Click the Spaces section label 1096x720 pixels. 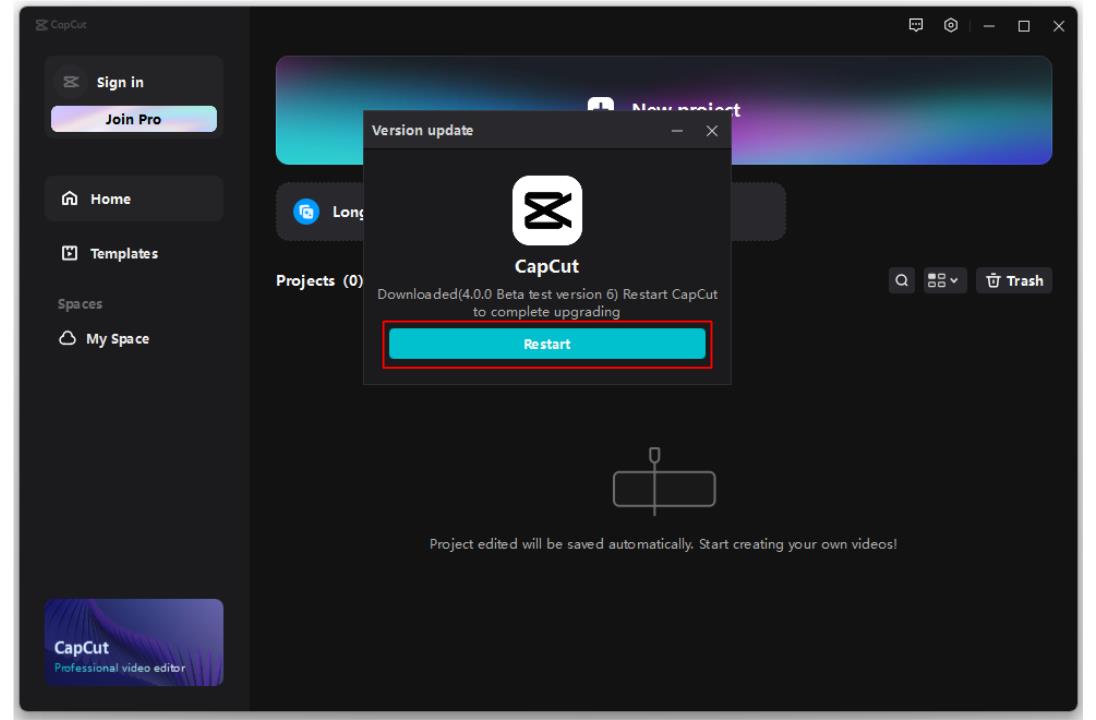80,304
